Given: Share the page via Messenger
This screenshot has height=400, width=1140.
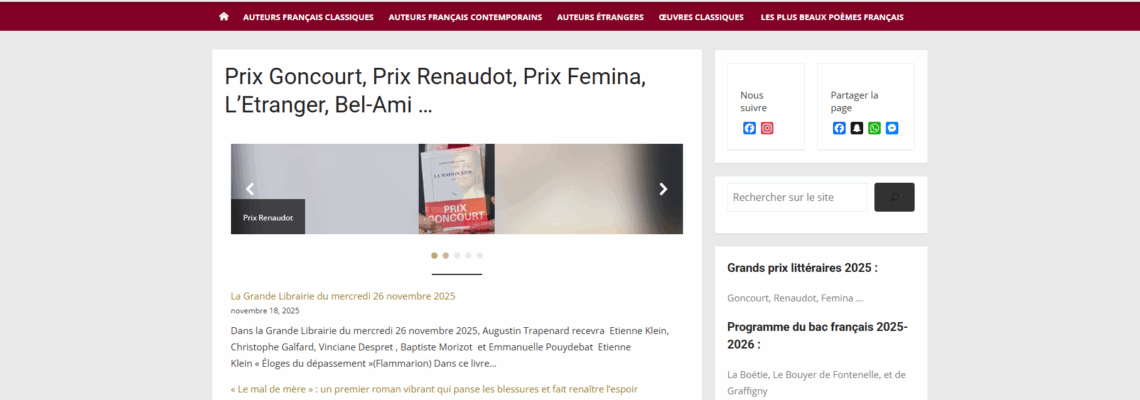Looking at the screenshot, I should [892, 128].
